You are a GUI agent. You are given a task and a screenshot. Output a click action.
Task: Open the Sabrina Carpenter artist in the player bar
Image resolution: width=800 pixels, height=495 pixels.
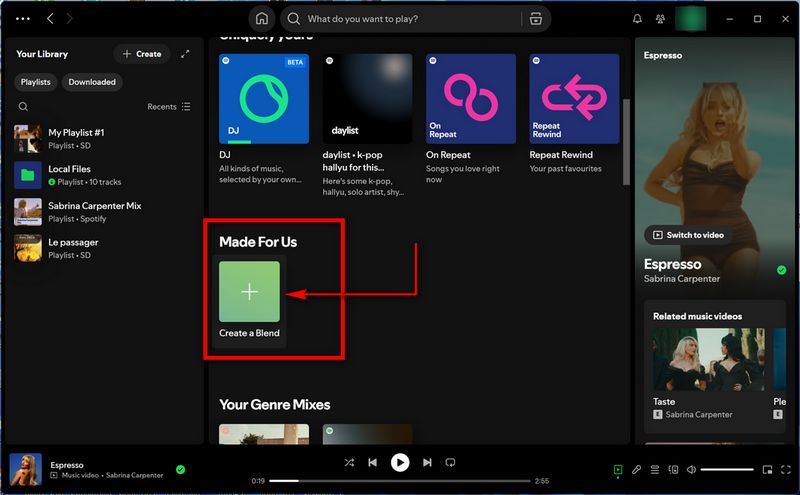point(135,475)
